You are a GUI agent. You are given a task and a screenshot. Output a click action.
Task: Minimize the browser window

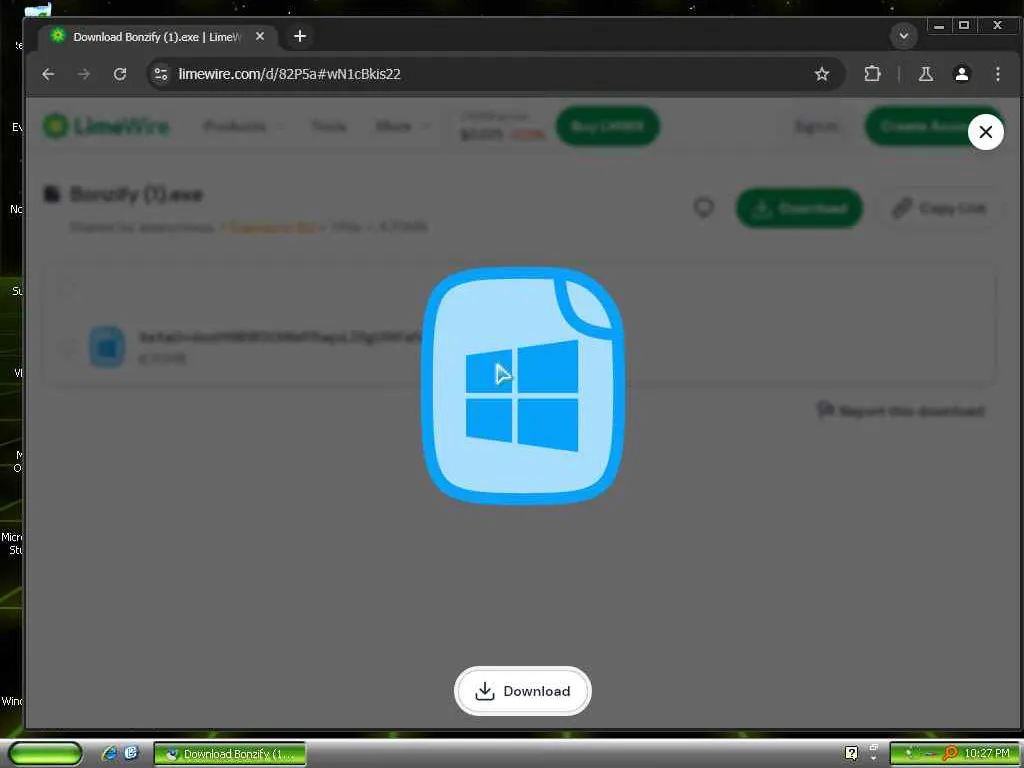938,26
